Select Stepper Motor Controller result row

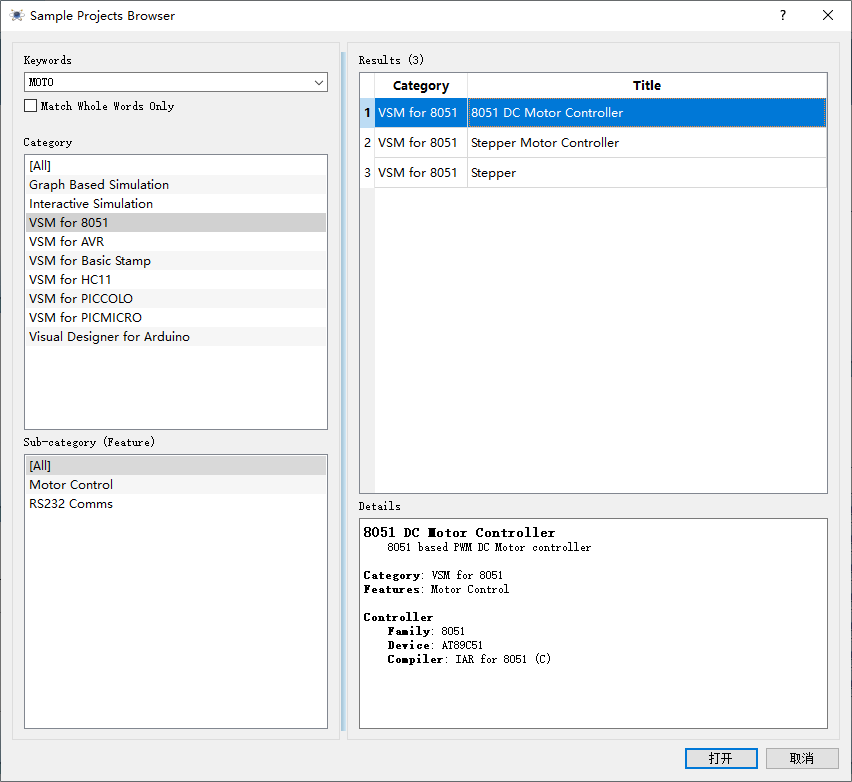(x=545, y=143)
